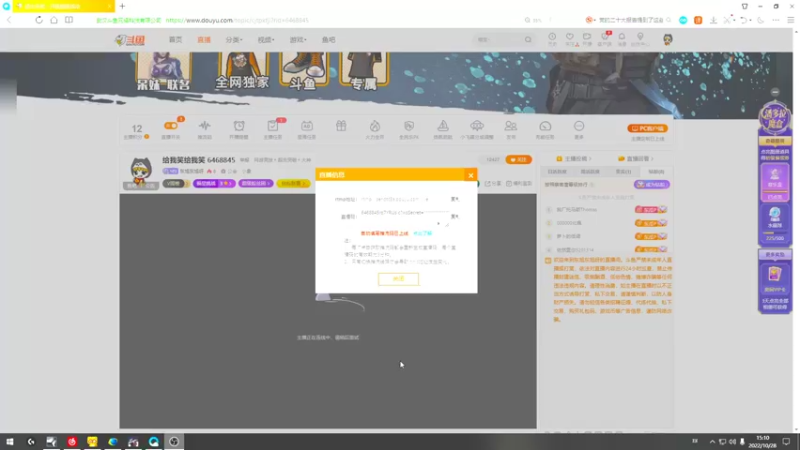Viewport: 800px width, 450px height.
Task: Open the bell notification icon in site header
Action: [x=621, y=37]
